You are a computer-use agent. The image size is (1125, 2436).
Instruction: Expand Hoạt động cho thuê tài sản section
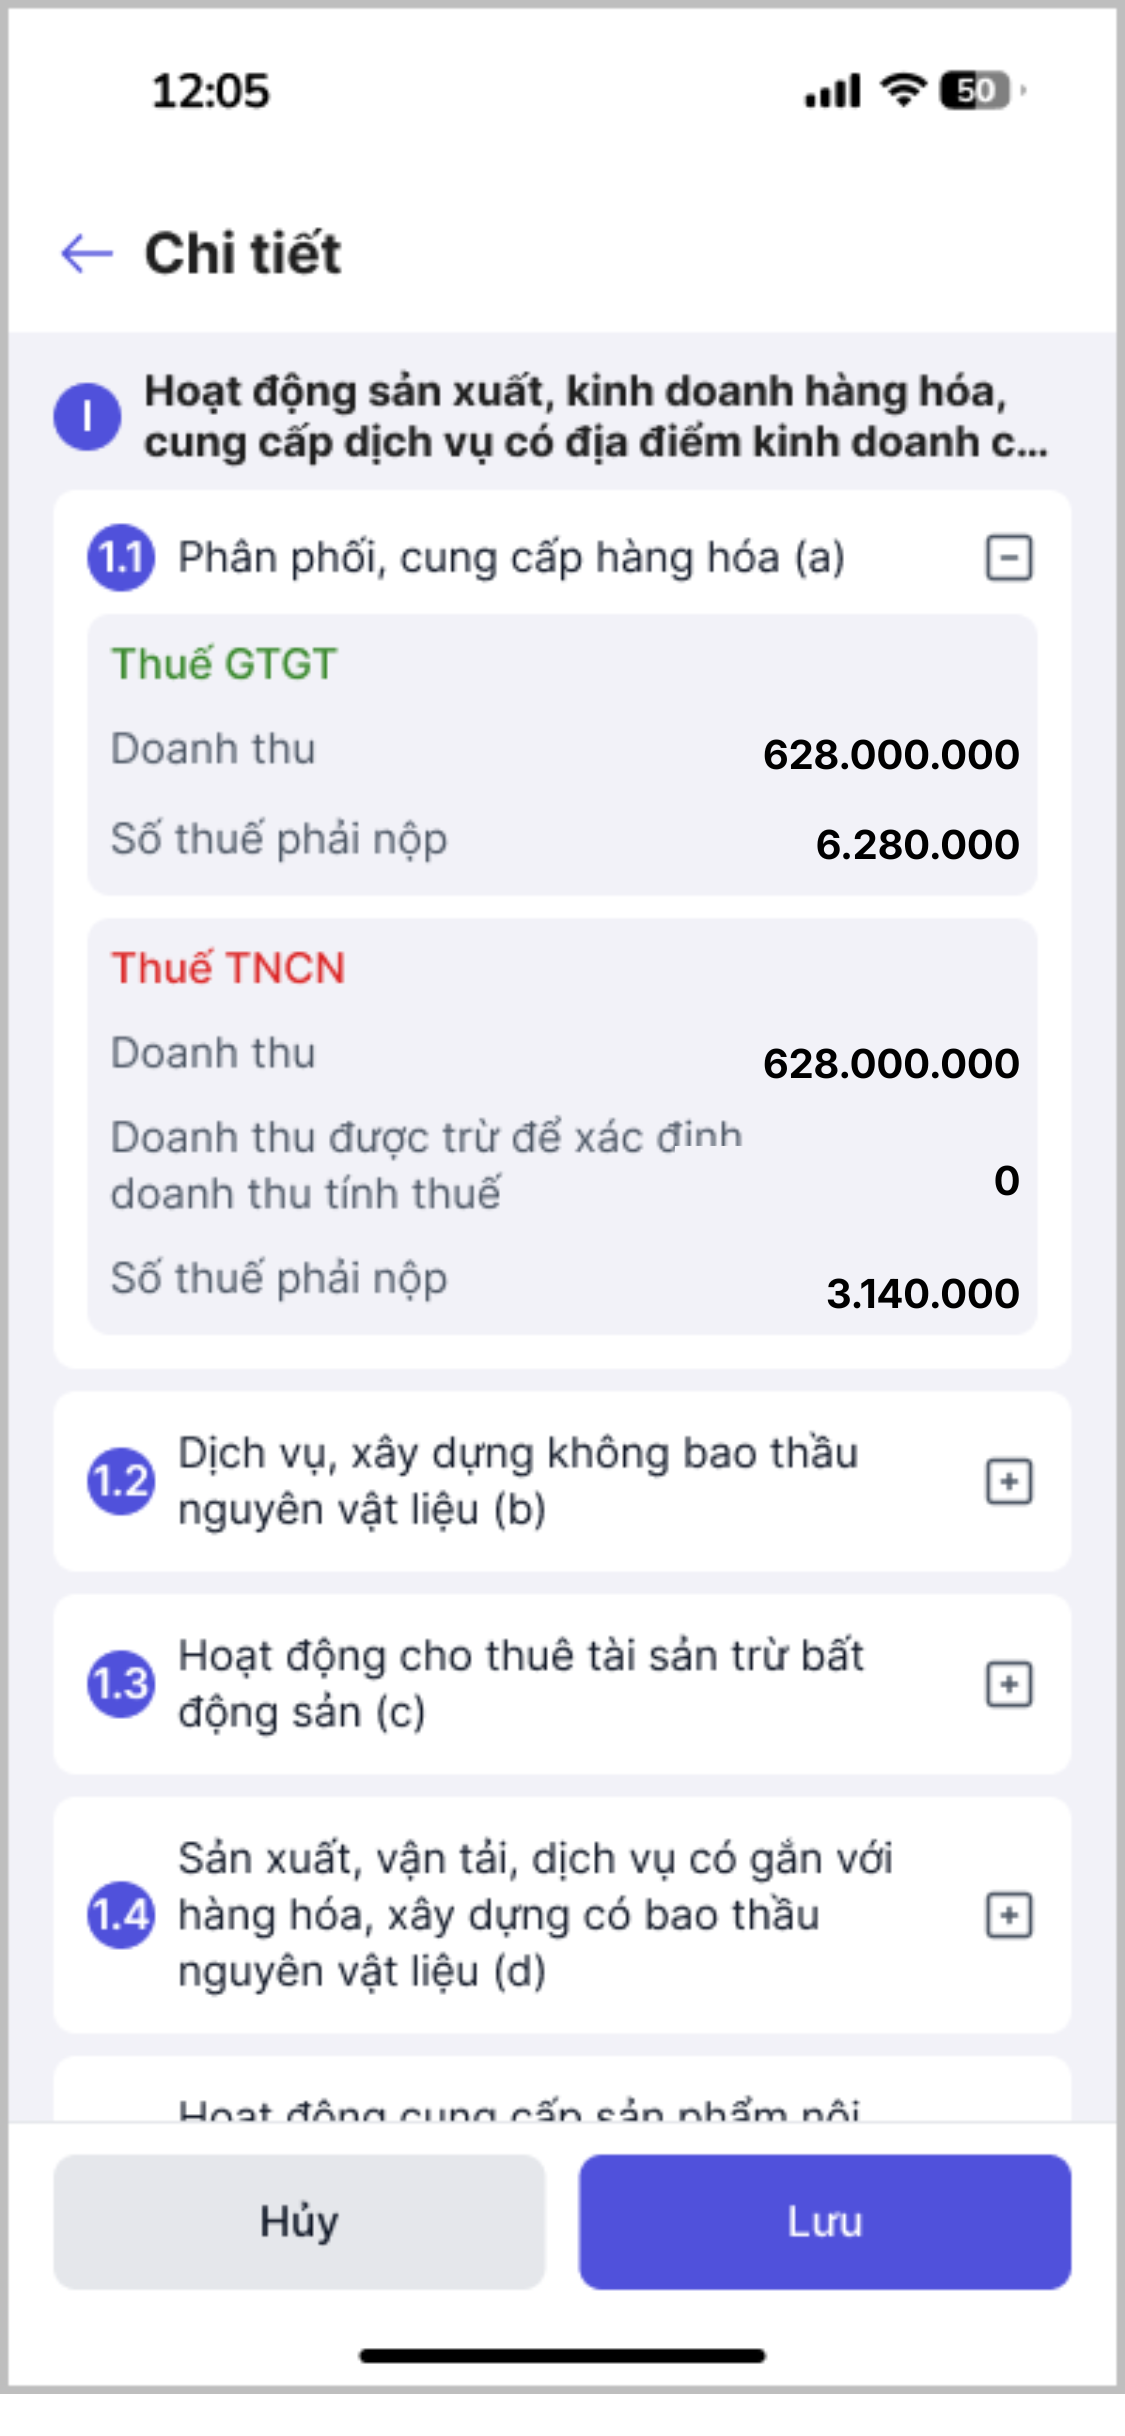click(1009, 1685)
